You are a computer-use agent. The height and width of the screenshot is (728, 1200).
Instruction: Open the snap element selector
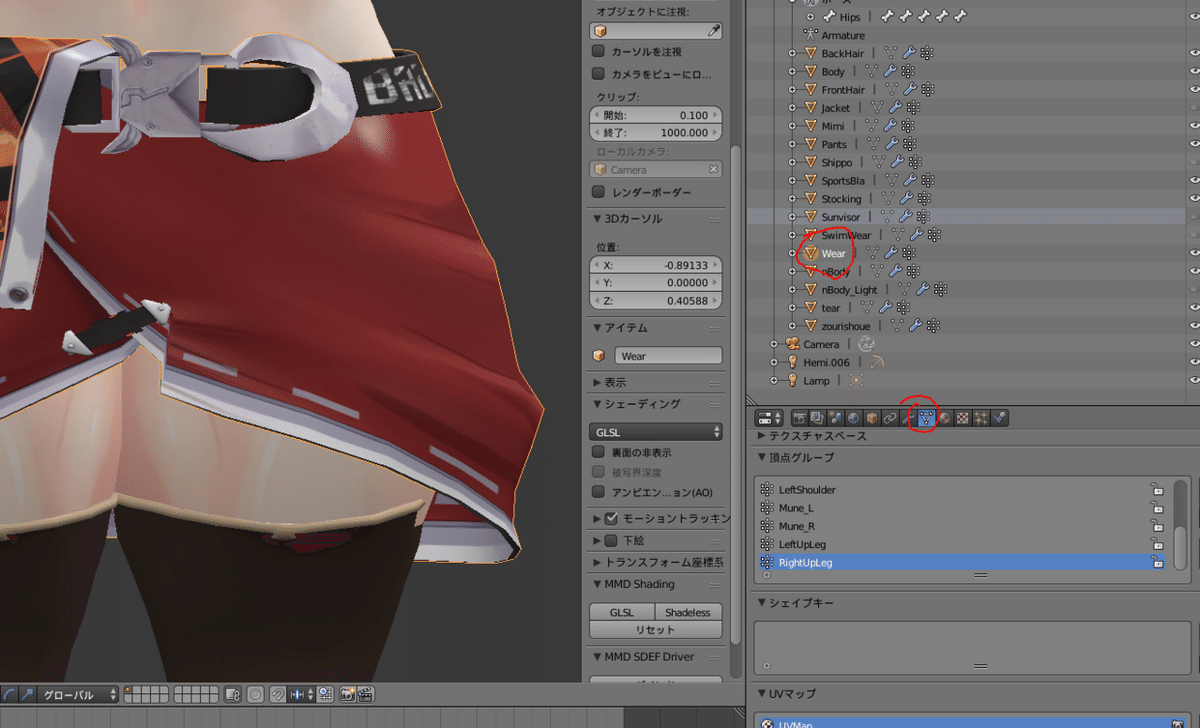(x=302, y=694)
